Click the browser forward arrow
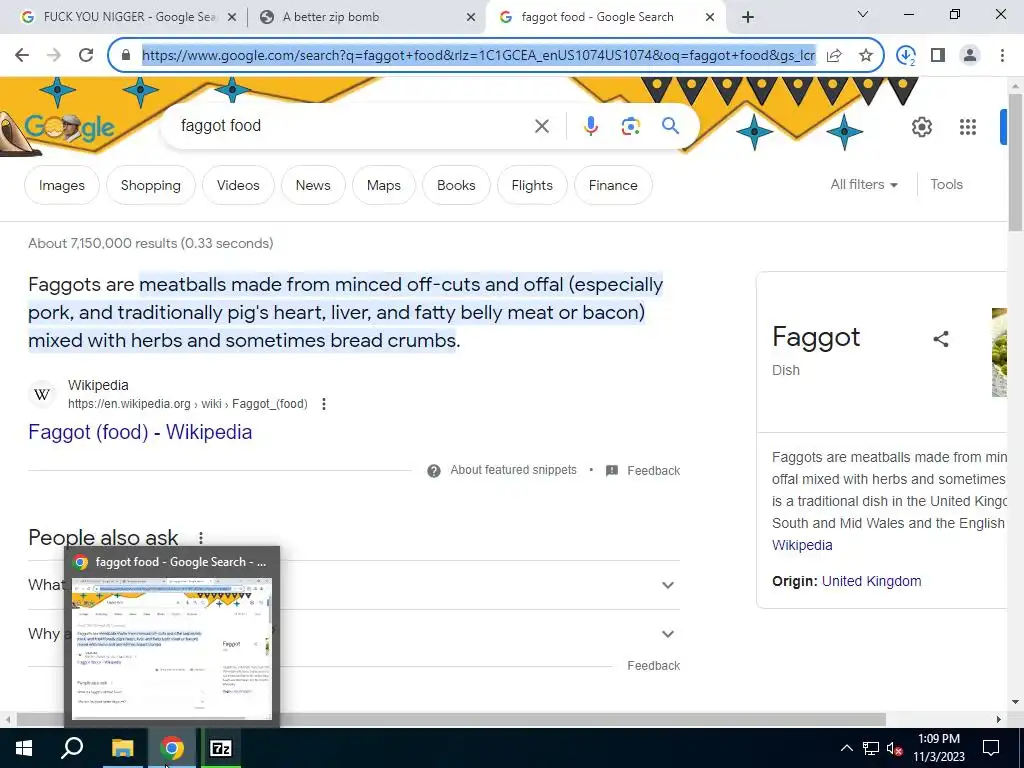The width and height of the screenshot is (1024, 768). (x=54, y=55)
